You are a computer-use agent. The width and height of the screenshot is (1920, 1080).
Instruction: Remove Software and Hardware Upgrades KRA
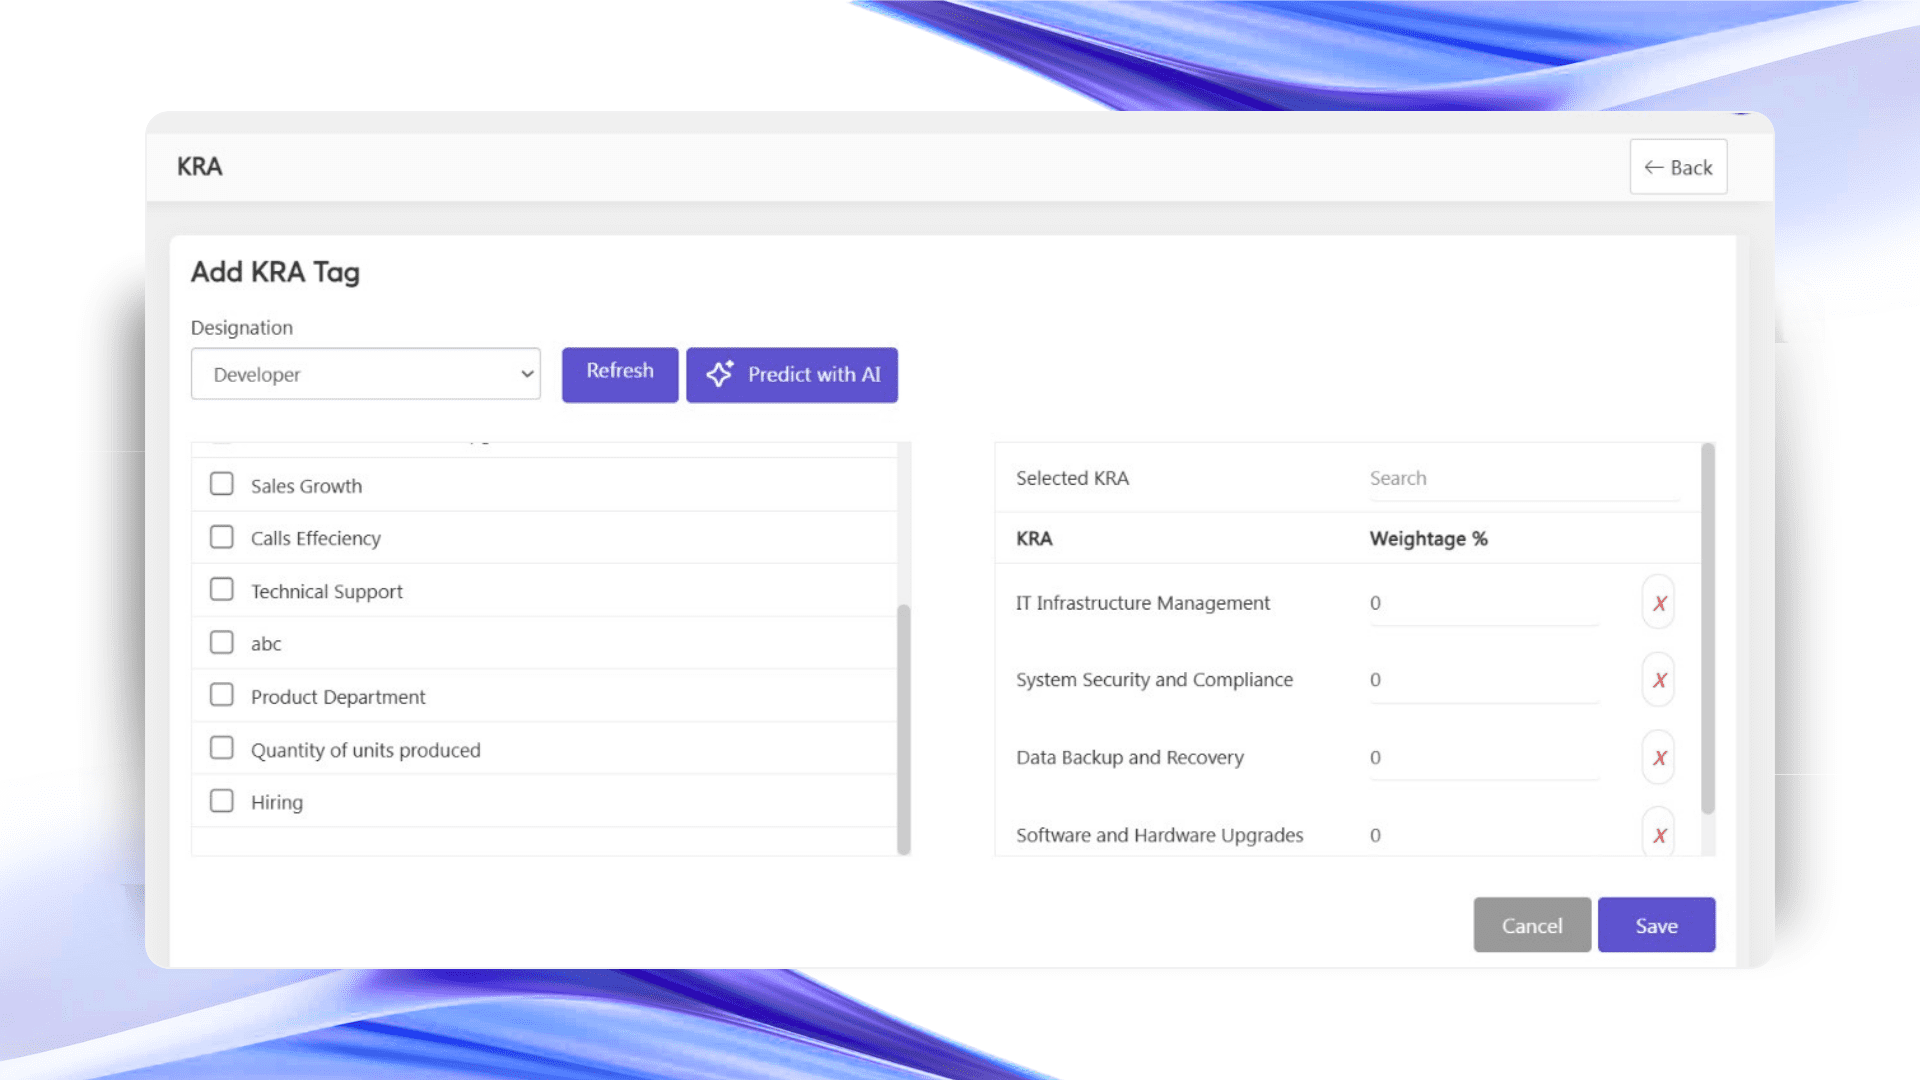coord(1658,835)
